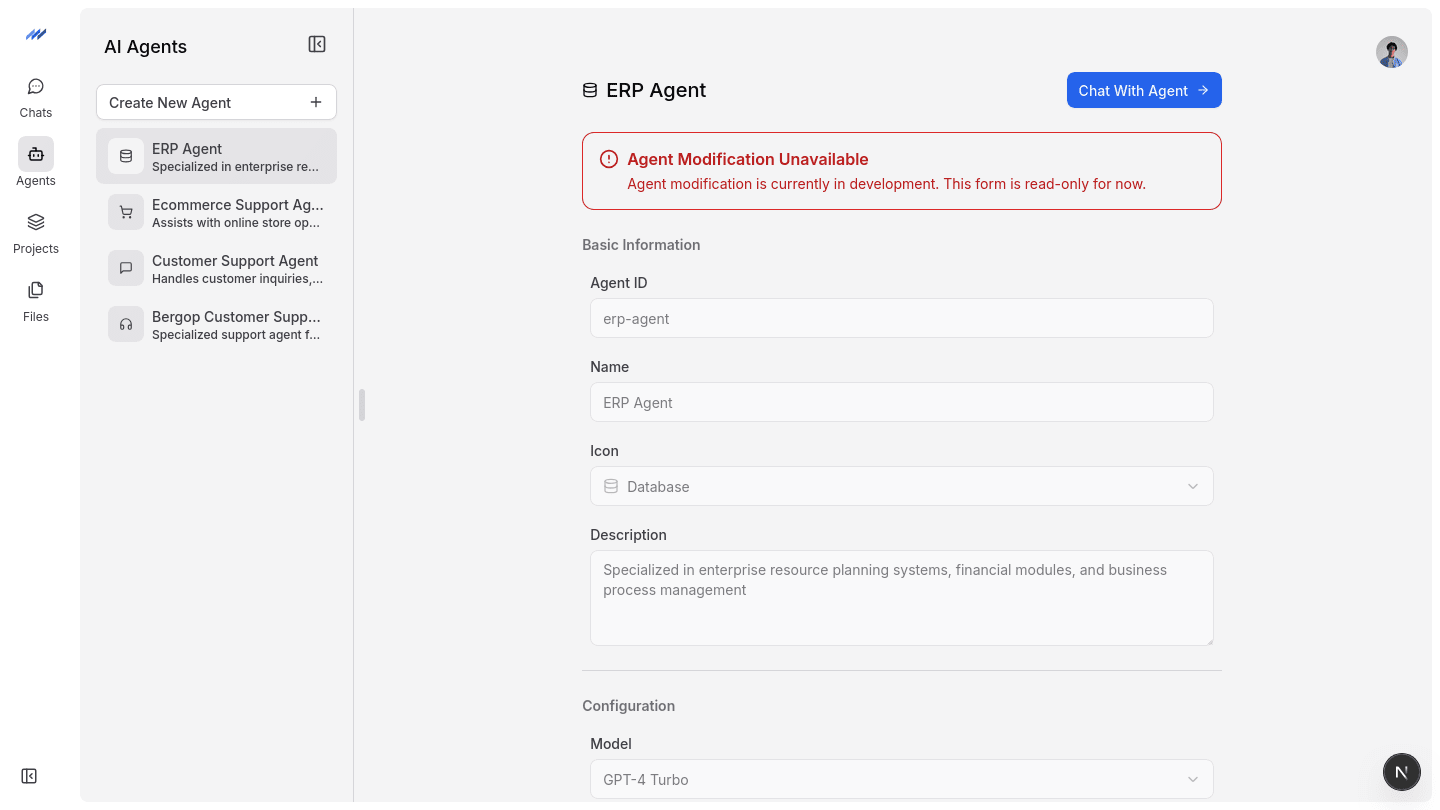The height and width of the screenshot is (810, 1440).
Task: Click the chevron of the Model dropdown
Action: tap(1193, 779)
